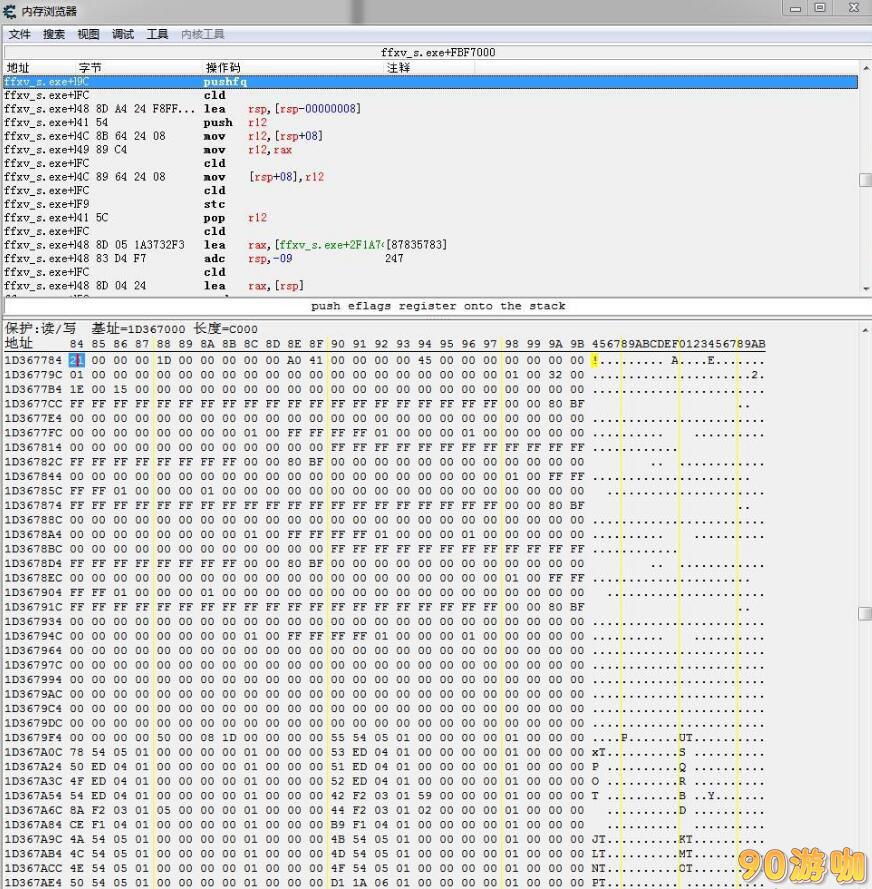
Task: Click the A0 byte in row 1D367784
Action: click(294, 360)
